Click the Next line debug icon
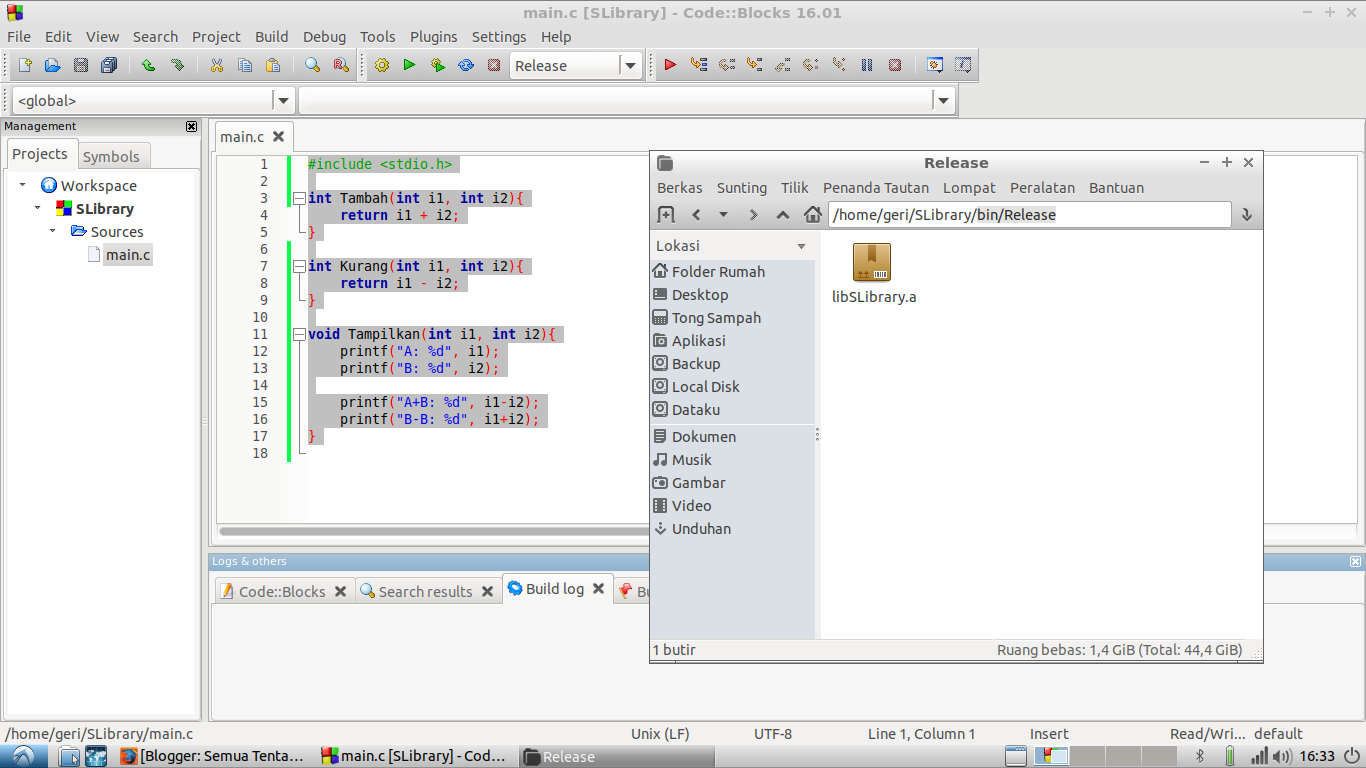The height and width of the screenshot is (768, 1366). (x=727, y=65)
